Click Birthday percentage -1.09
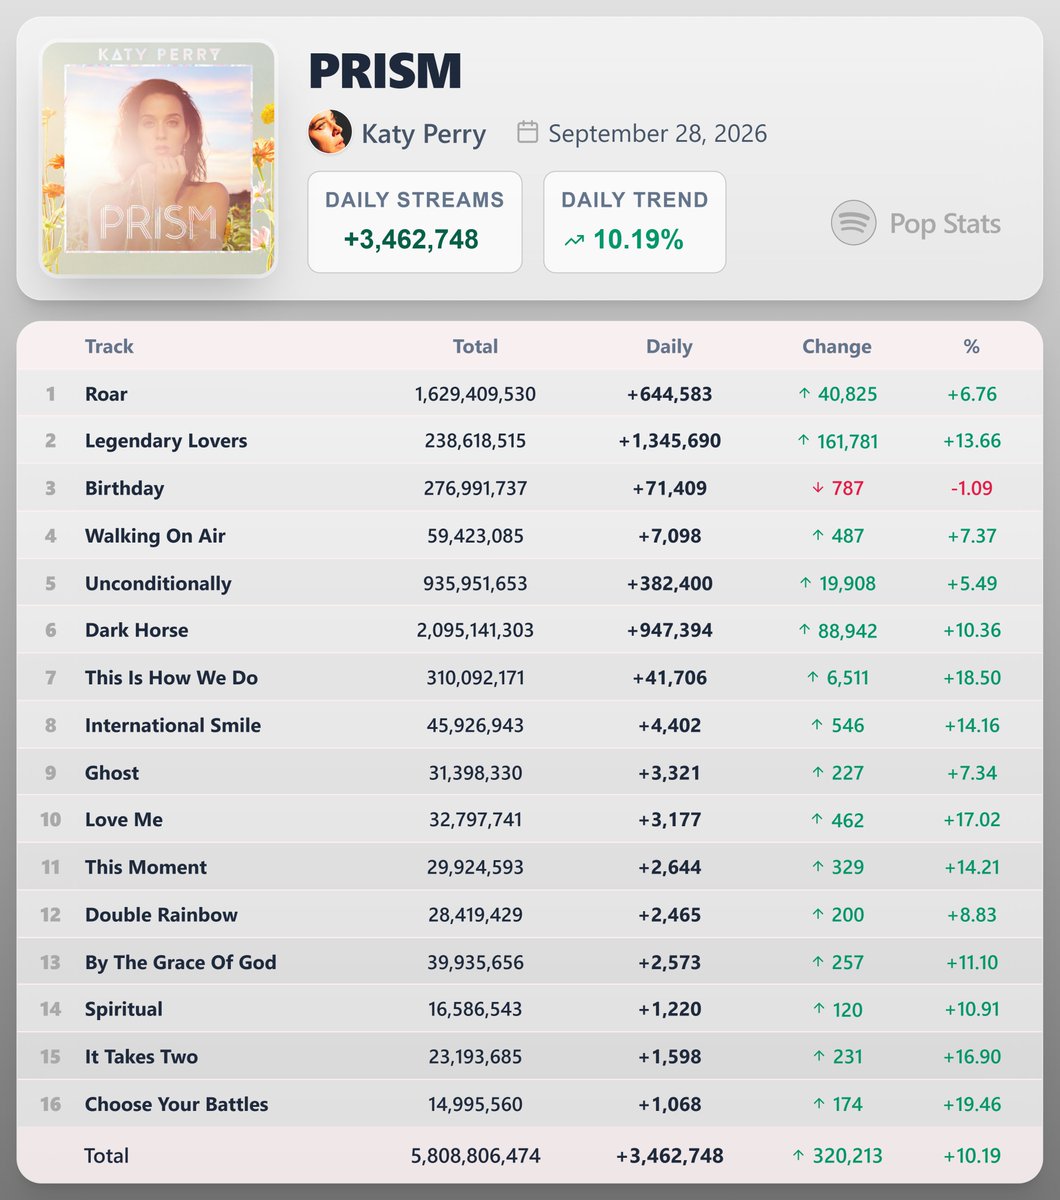Viewport: 1060px width, 1200px height. [972, 488]
